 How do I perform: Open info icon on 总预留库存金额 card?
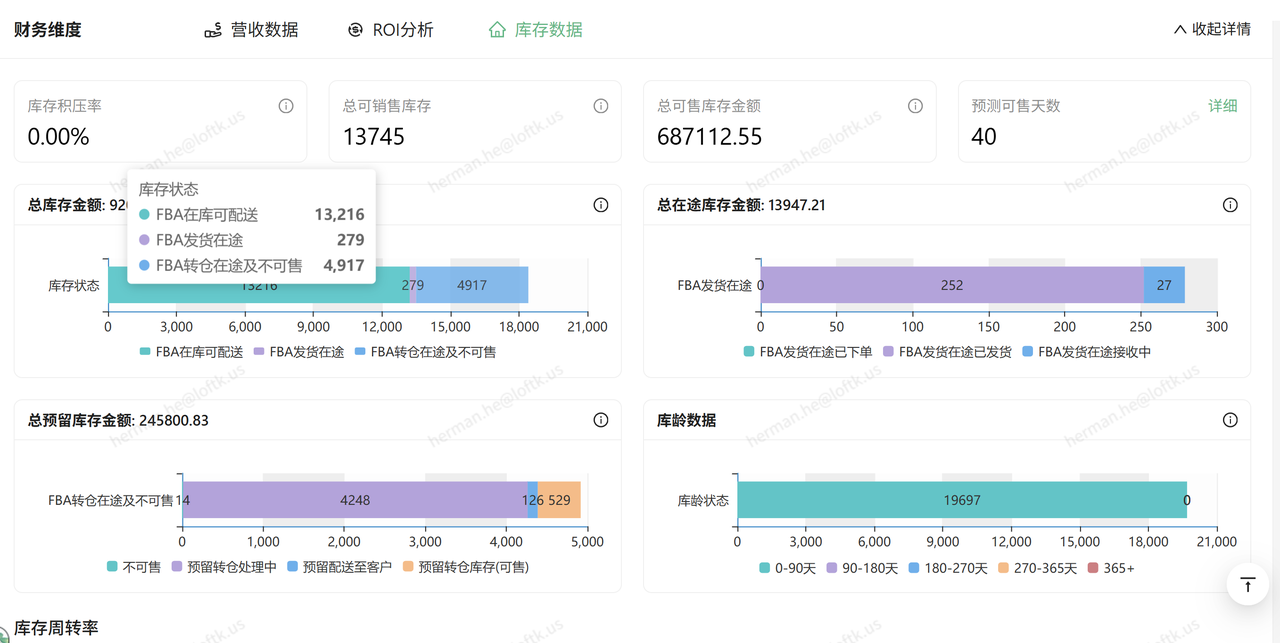601,420
